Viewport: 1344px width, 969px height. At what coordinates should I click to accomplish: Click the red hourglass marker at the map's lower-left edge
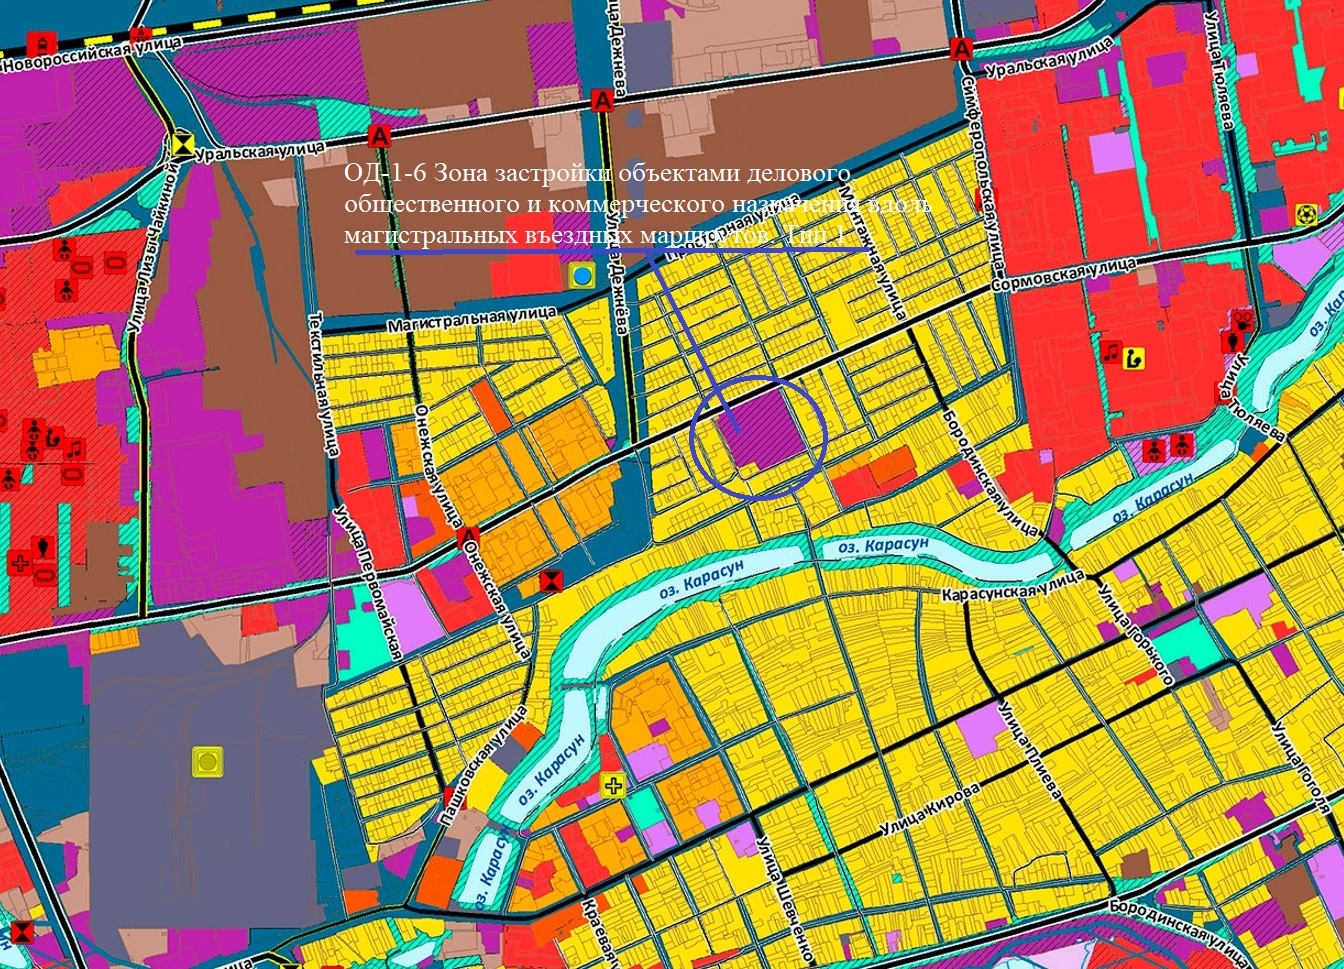21,935
